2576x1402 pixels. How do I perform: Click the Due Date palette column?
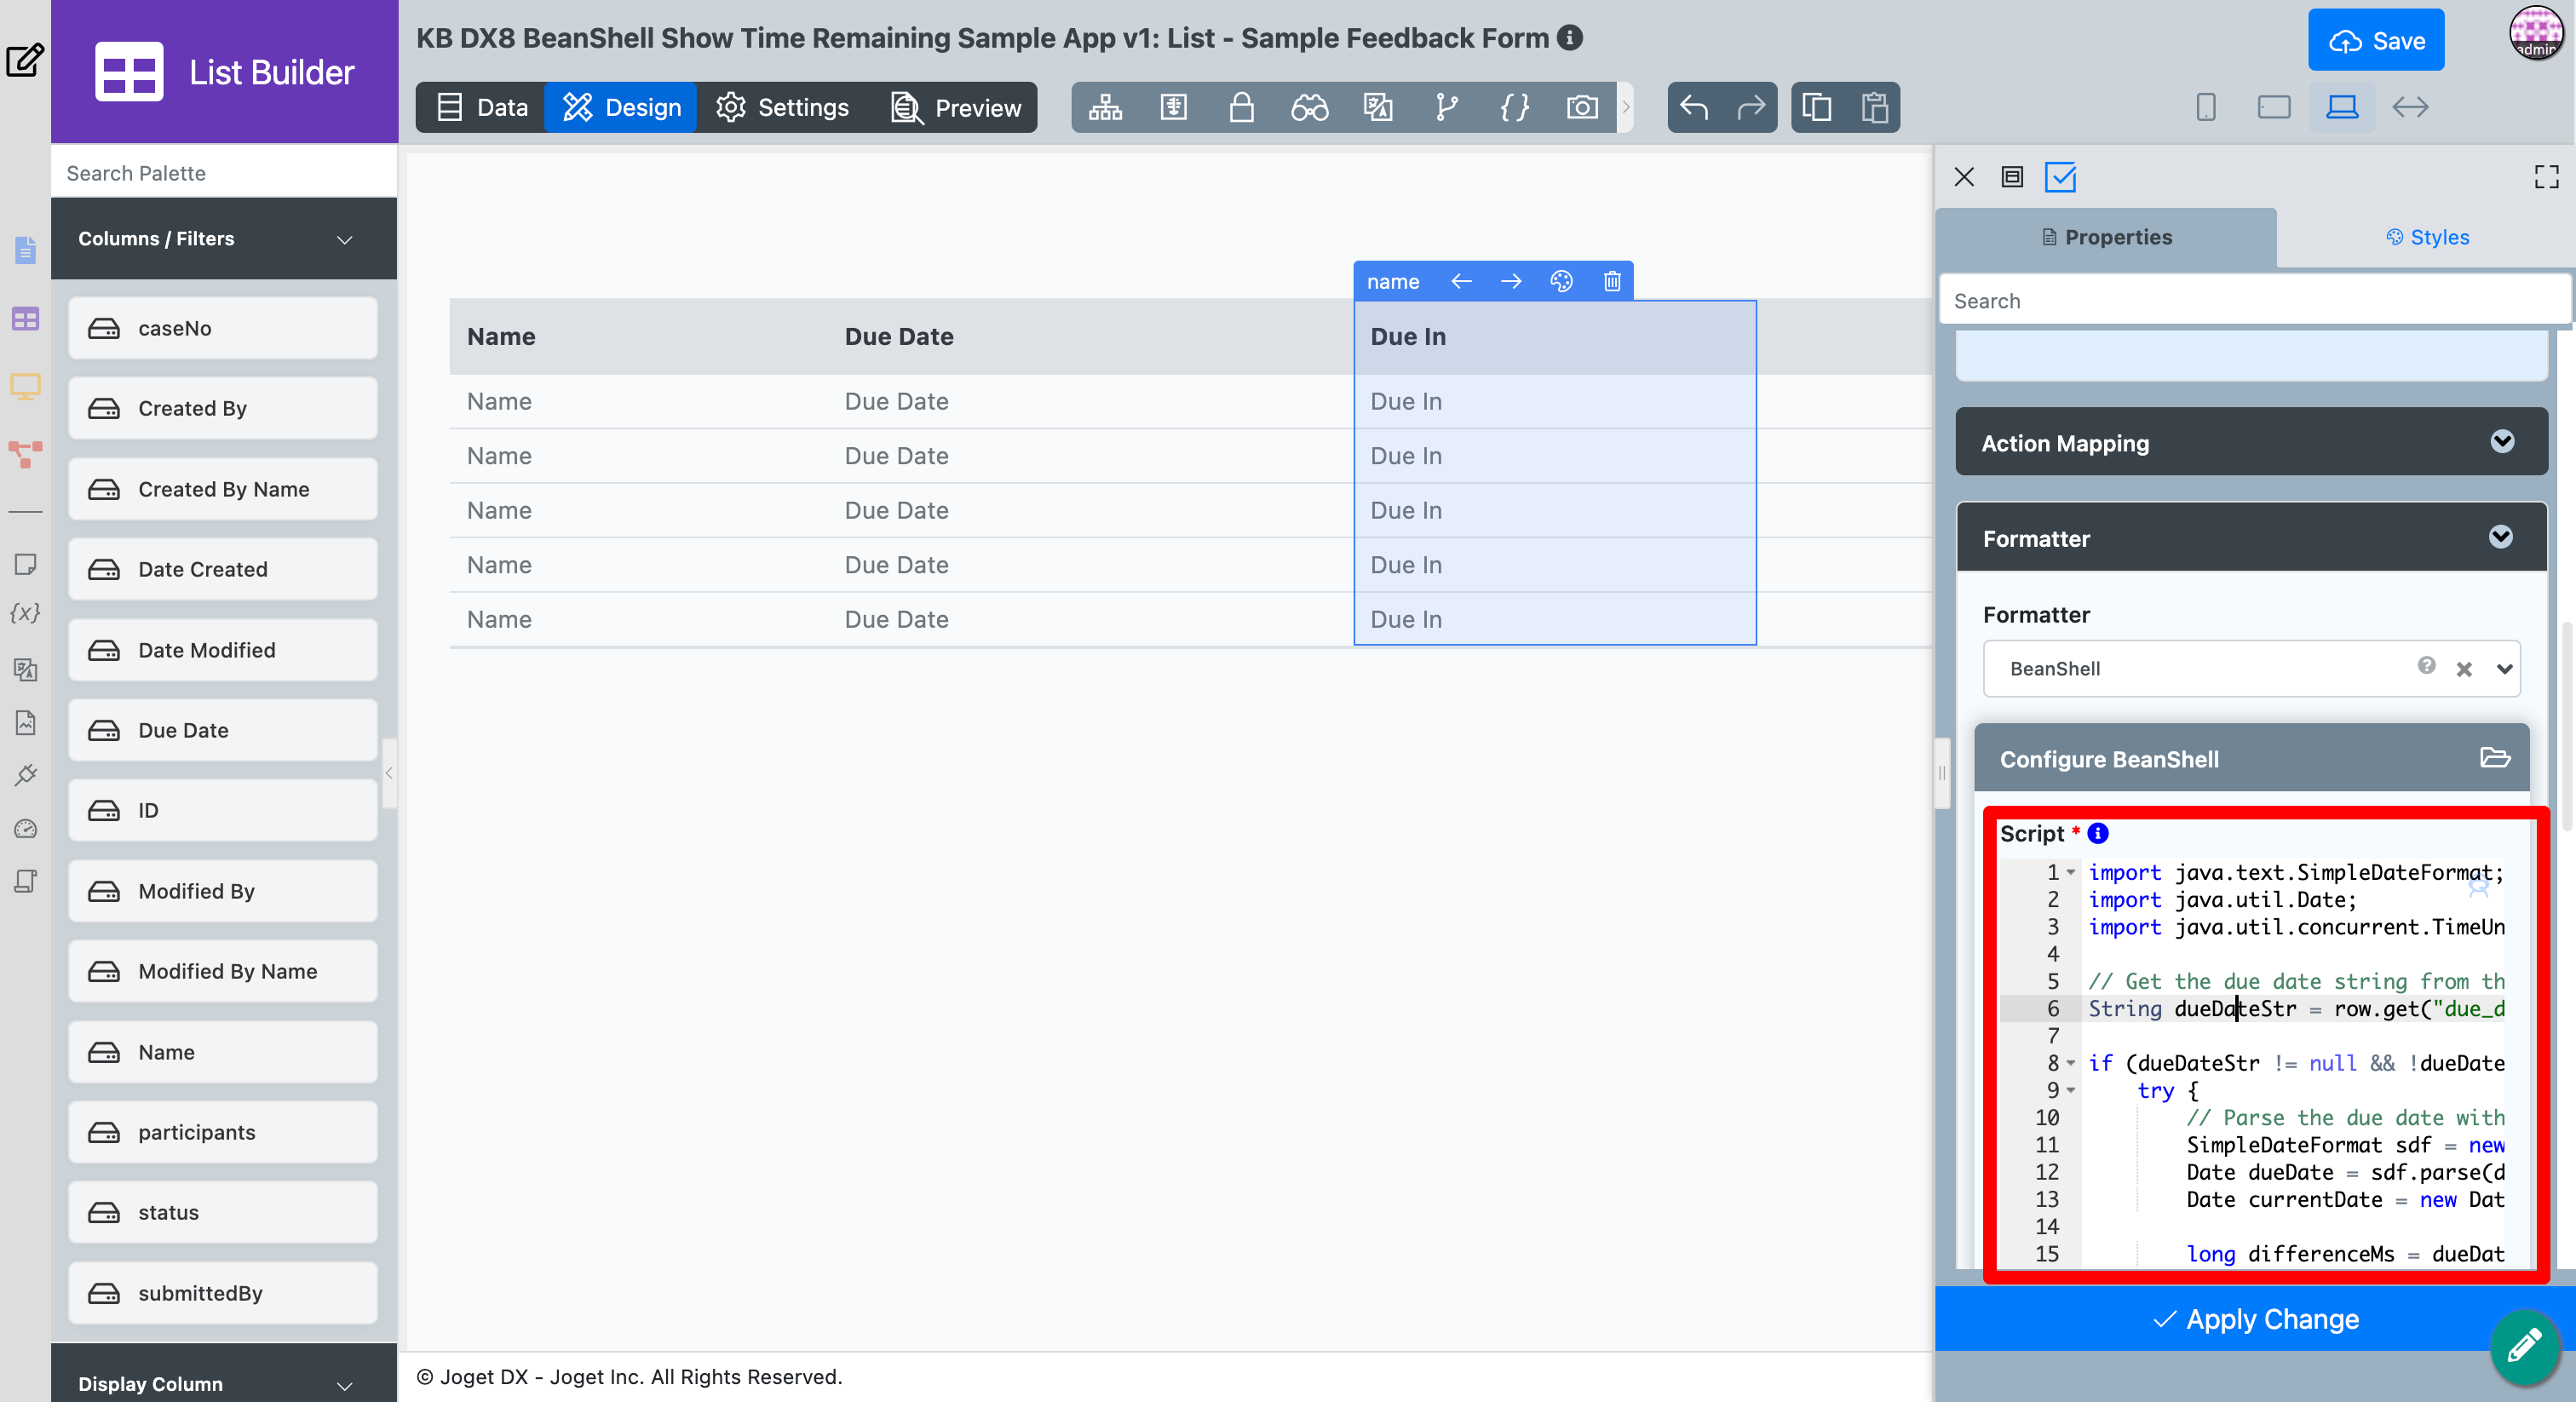223,730
